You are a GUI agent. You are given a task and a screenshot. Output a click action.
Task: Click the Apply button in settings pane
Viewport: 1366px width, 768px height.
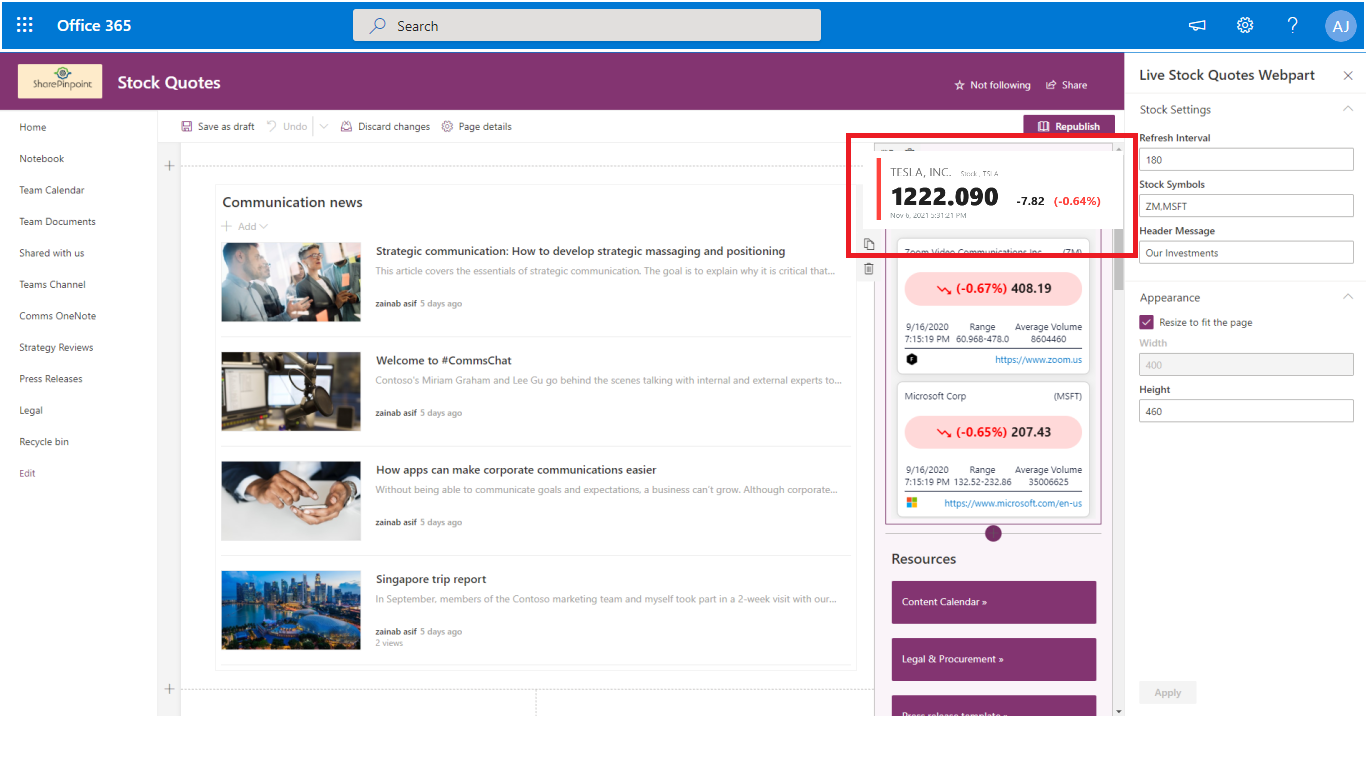click(x=1168, y=693)
